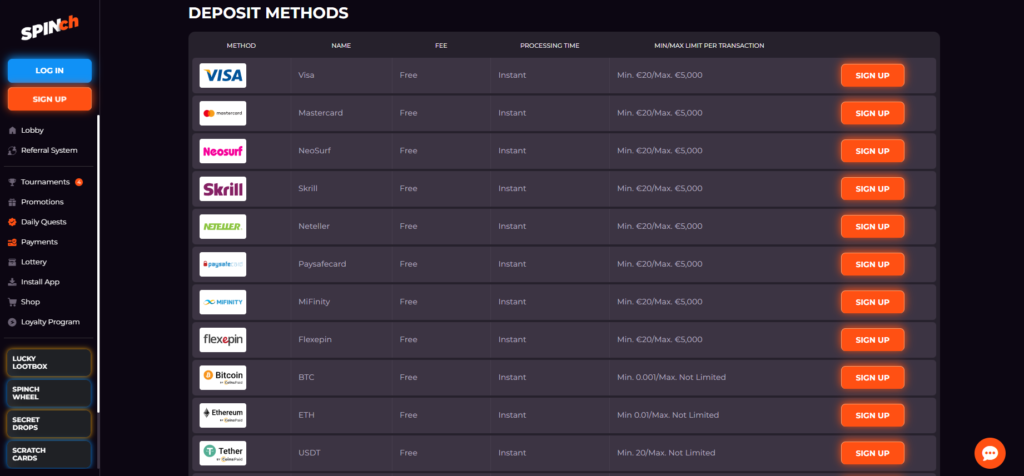1024x476 pixels.
Task: Click the Tether logo
Action: click(x=223, y=453)
